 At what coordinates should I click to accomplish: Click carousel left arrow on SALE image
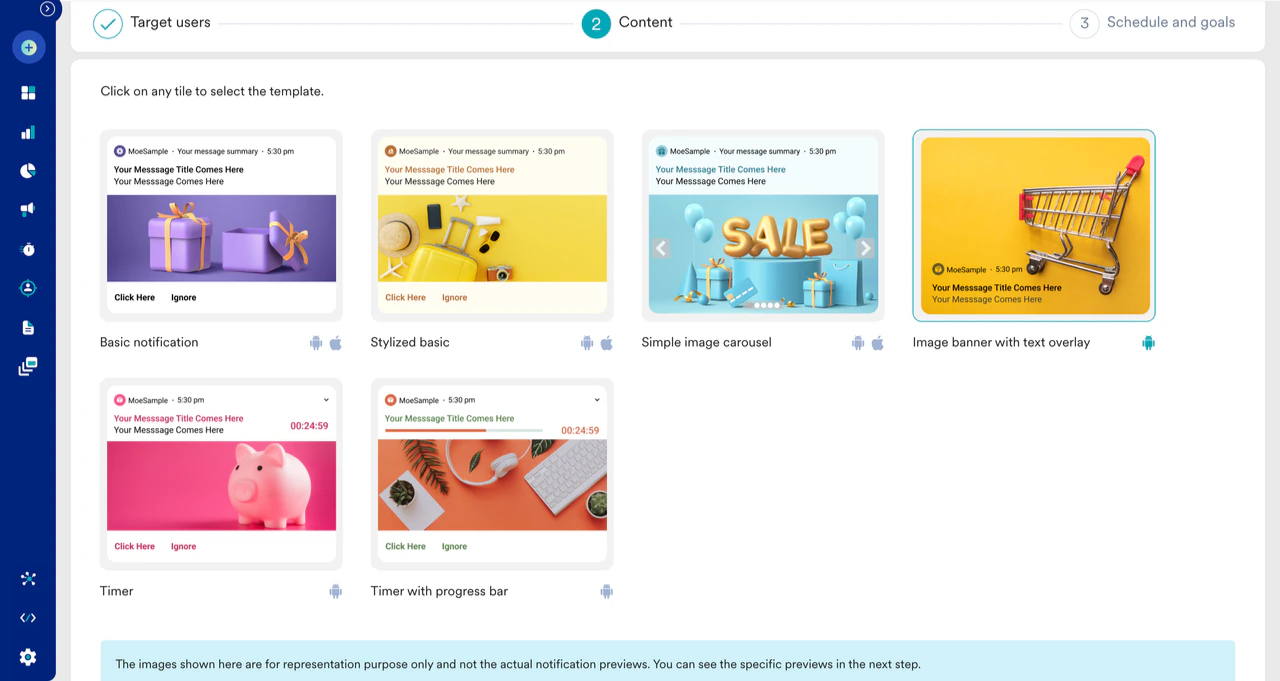point(661,248)
